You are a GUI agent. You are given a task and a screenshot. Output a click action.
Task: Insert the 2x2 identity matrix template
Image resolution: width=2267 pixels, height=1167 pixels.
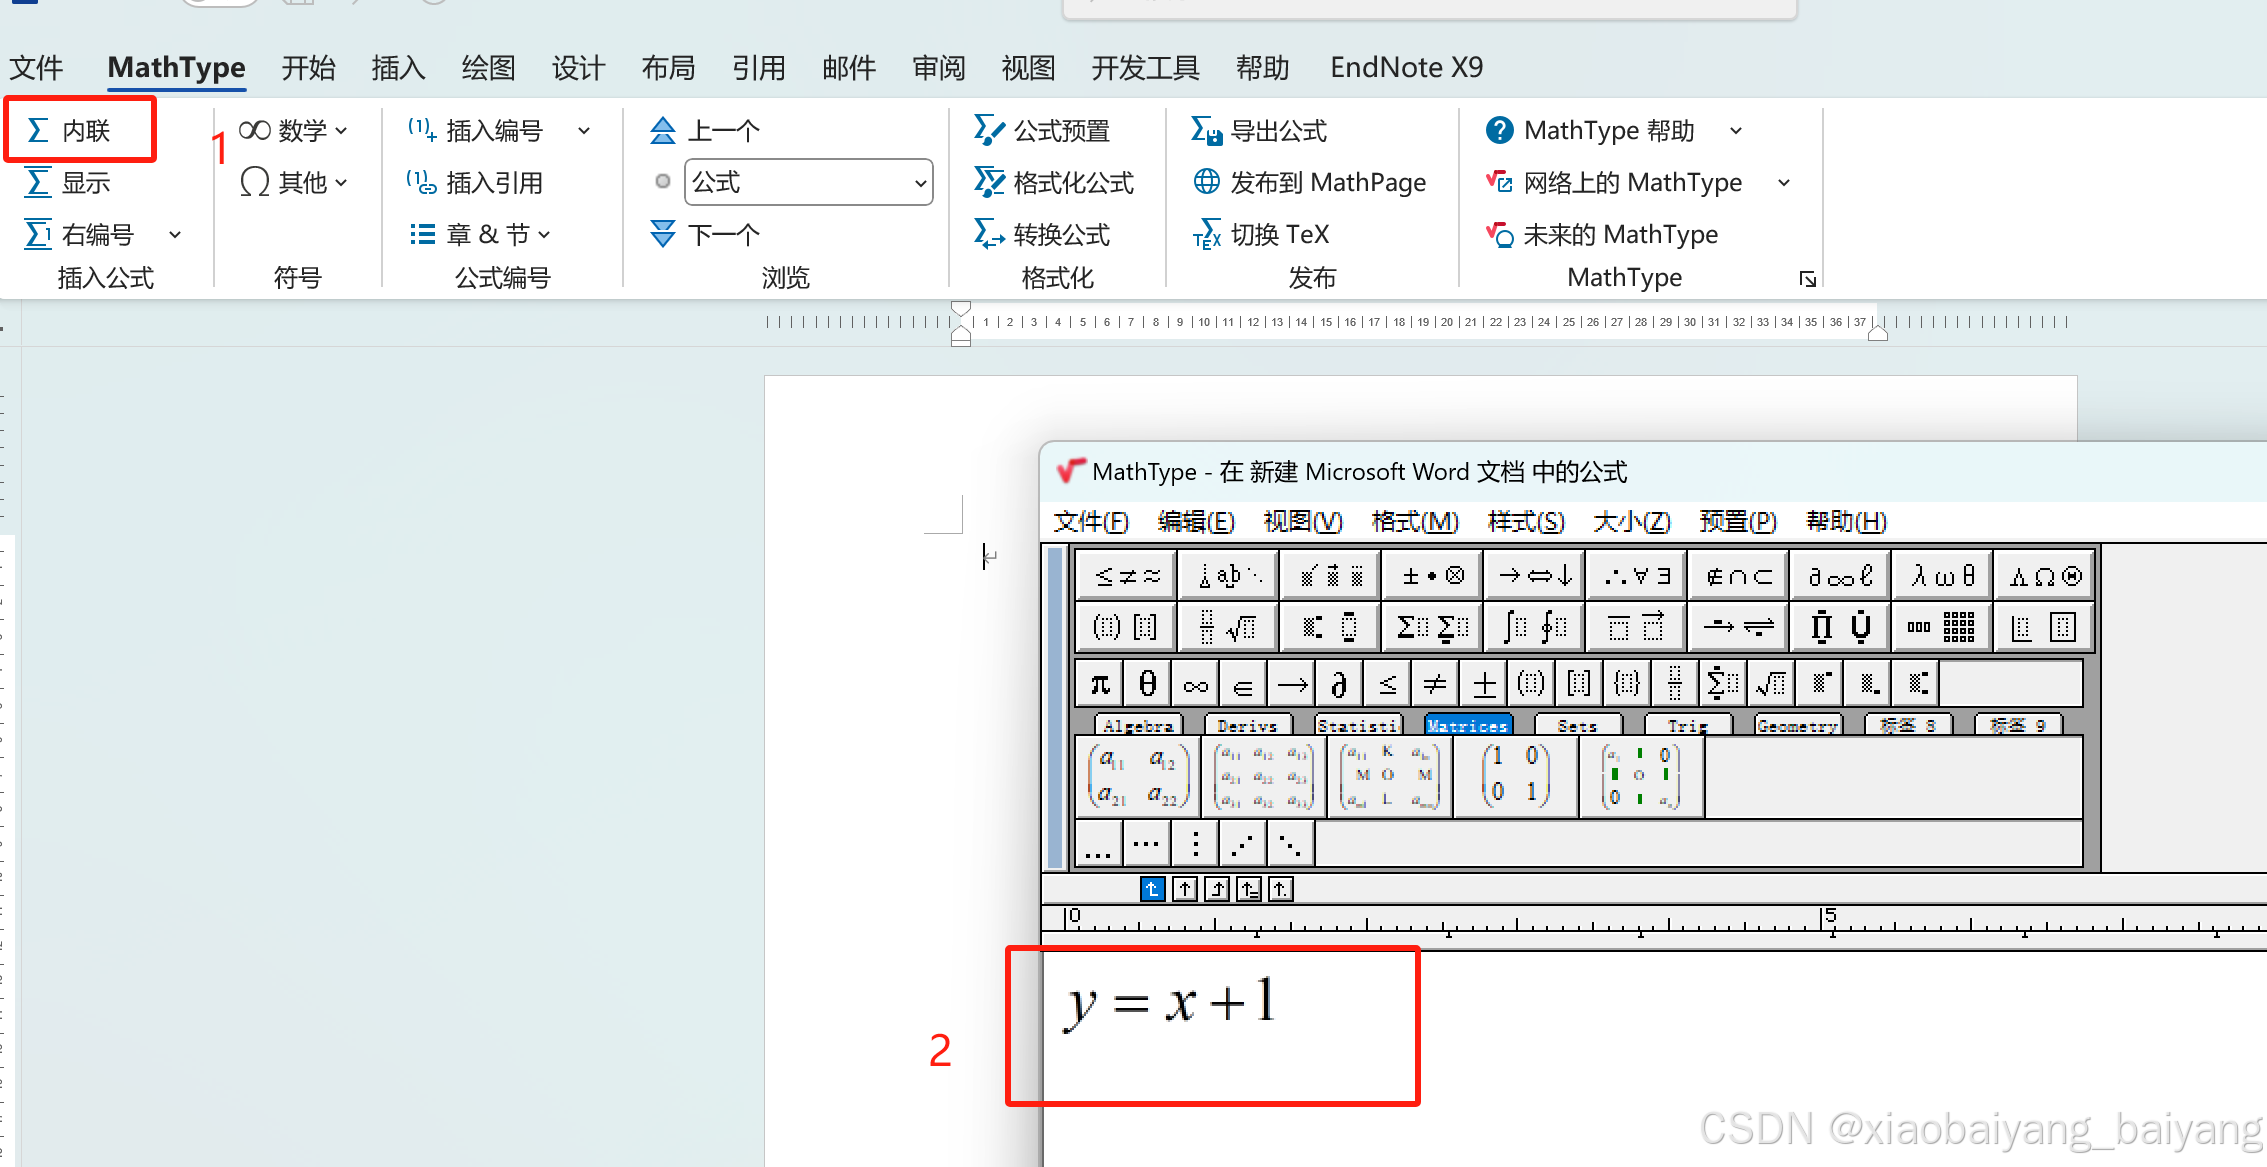click(x=1514, y=777)
